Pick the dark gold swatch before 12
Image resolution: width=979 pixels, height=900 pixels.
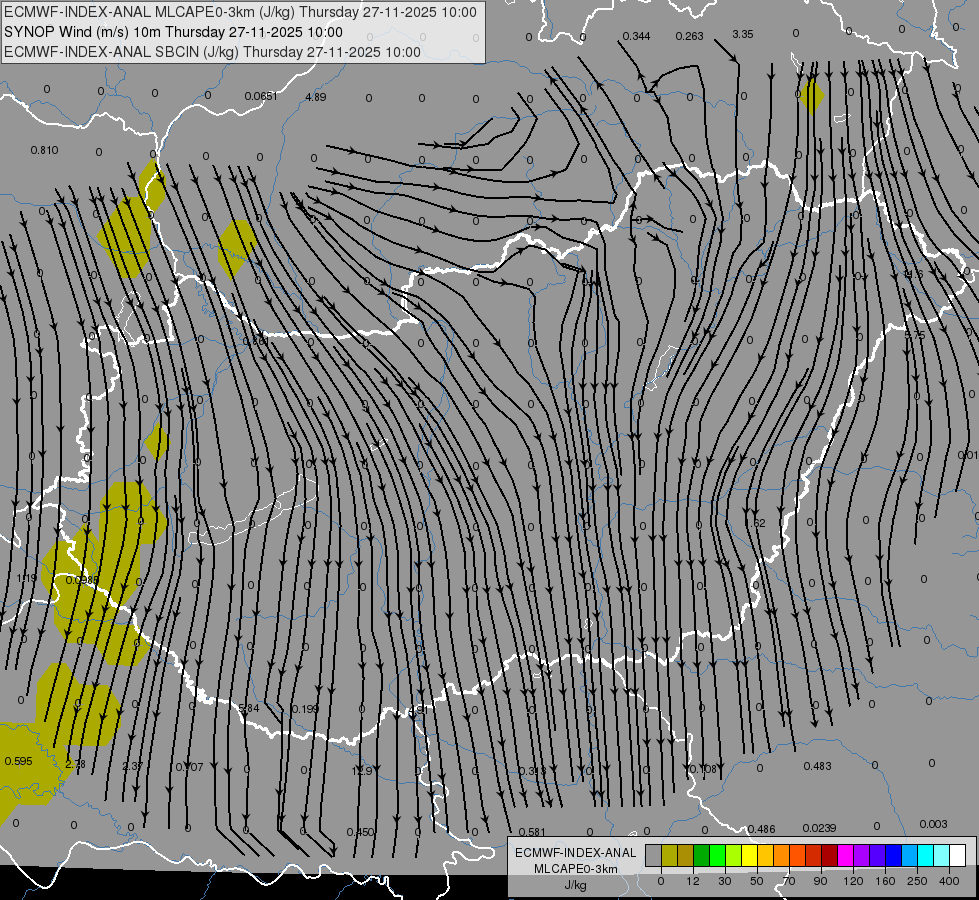click(x=686, y=855)
